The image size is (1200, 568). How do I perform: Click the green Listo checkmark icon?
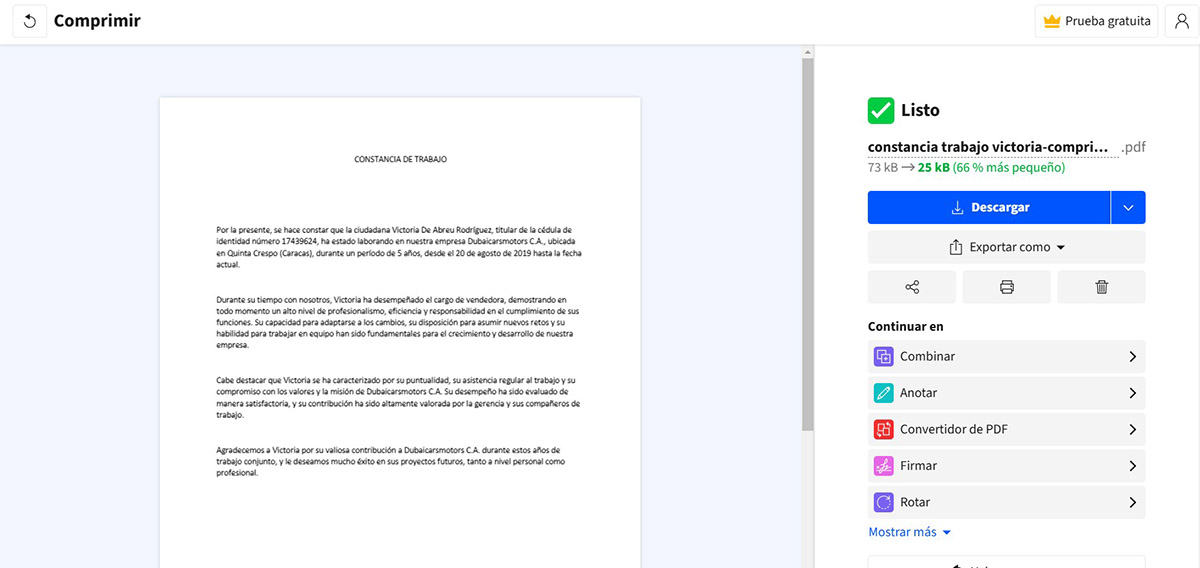[881, 110]
